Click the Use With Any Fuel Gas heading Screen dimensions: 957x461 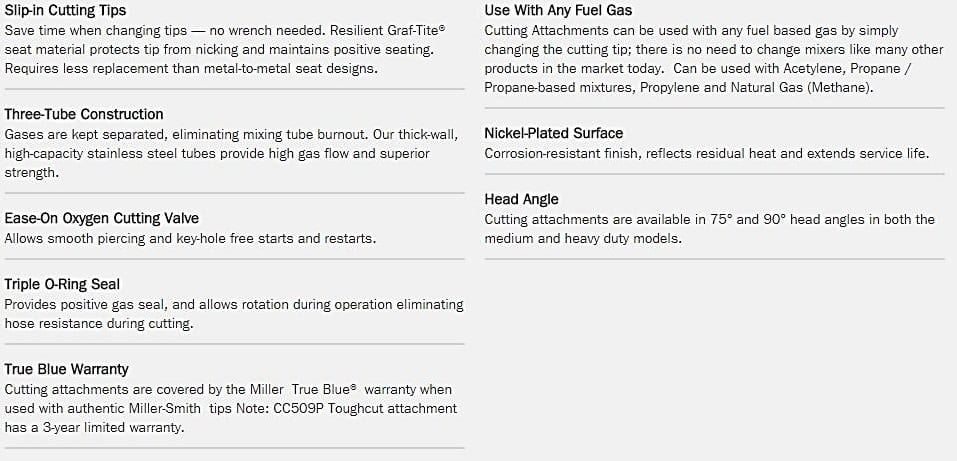pyautogui.click(x=558, y=10)
